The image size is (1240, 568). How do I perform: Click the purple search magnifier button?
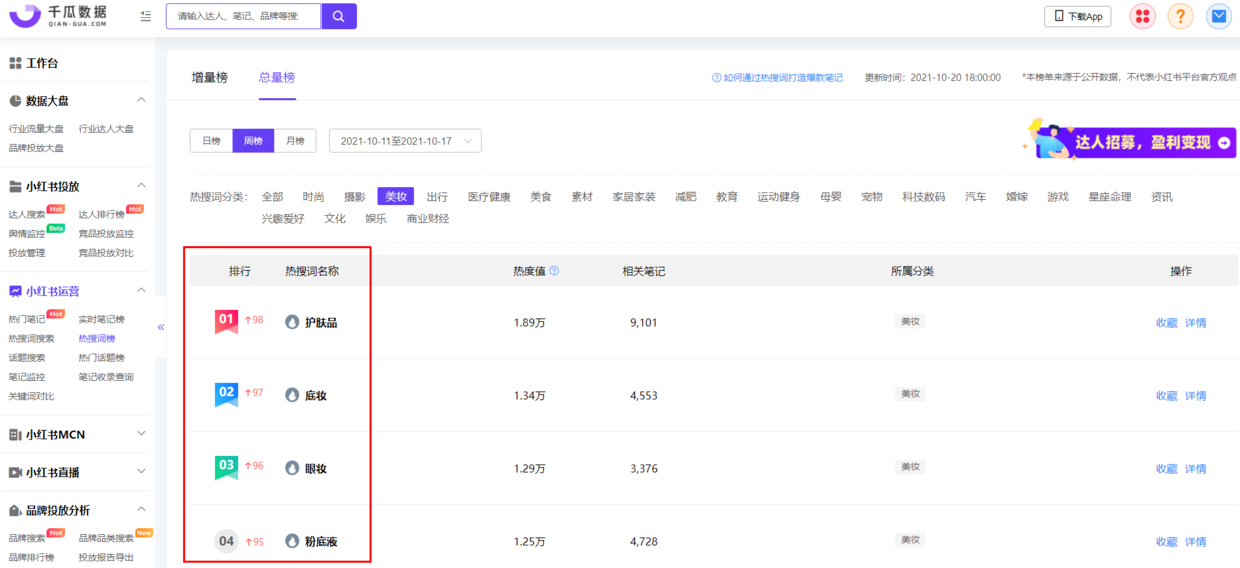coord(339,16)
